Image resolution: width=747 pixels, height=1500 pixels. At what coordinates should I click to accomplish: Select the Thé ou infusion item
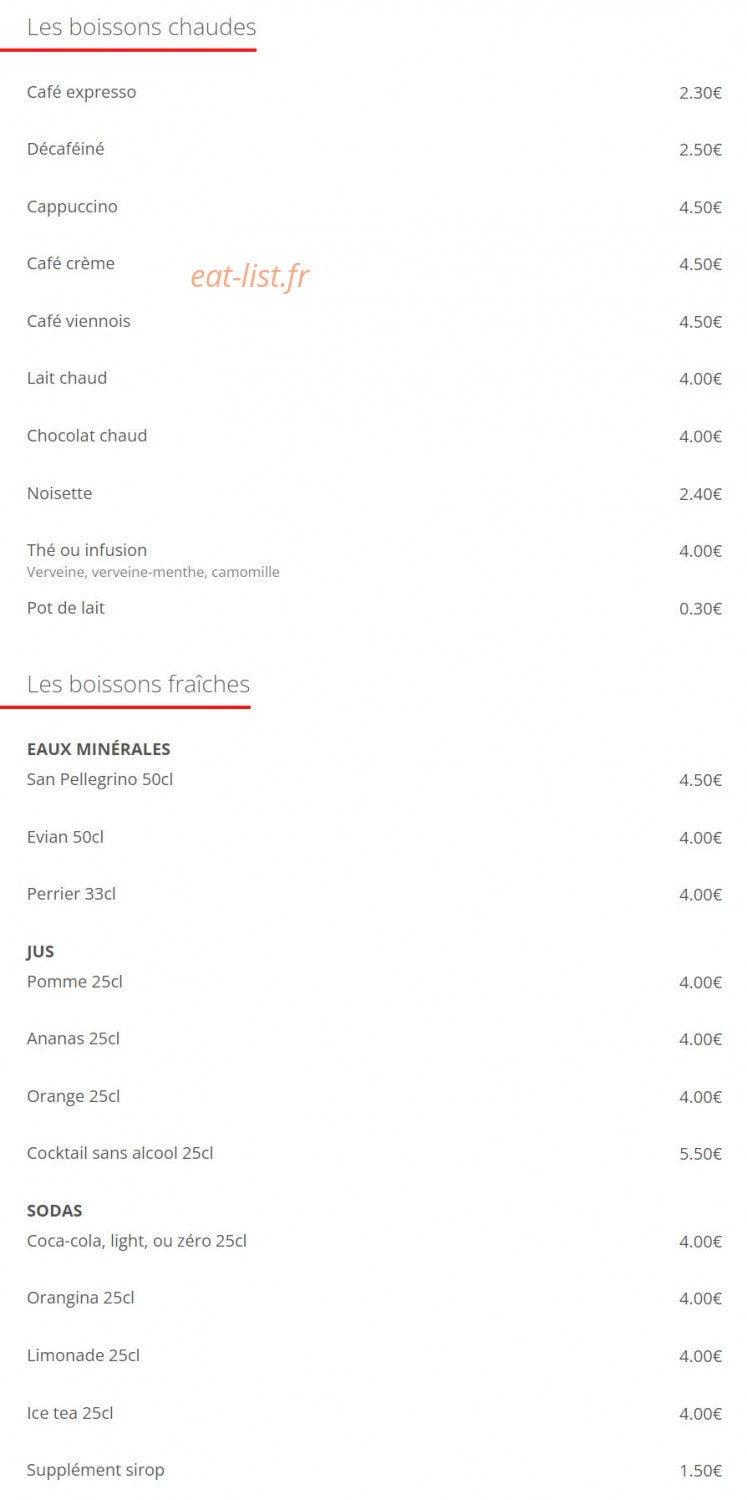click(x=87, y=550)
